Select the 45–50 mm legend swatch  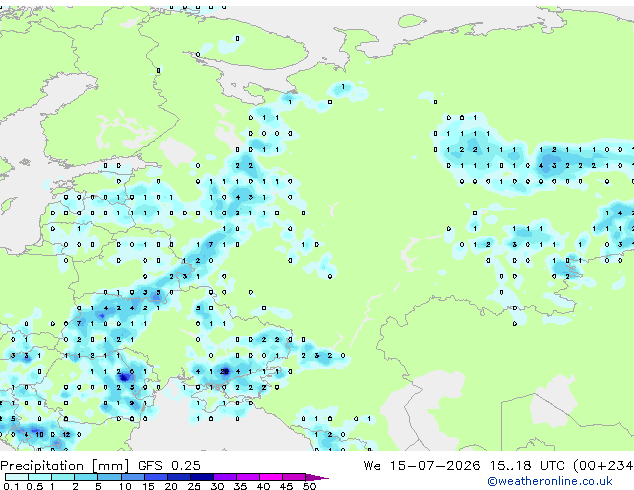(294, 477)
